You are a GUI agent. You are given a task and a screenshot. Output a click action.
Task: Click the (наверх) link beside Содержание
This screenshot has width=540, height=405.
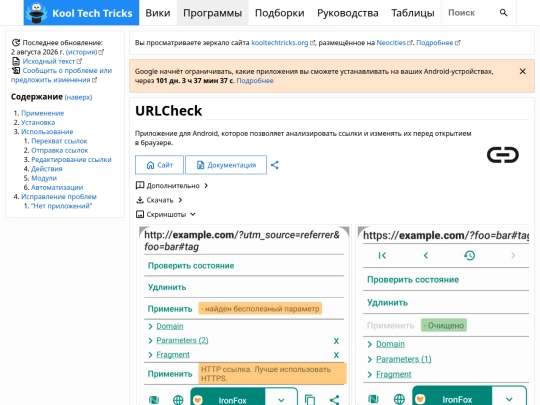78,97
